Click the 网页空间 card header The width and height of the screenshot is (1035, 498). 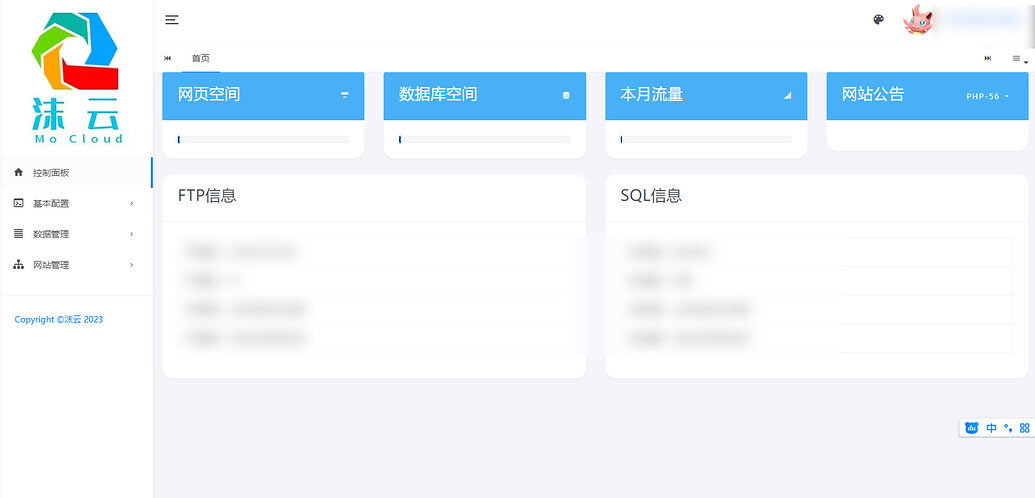(263, 96)
